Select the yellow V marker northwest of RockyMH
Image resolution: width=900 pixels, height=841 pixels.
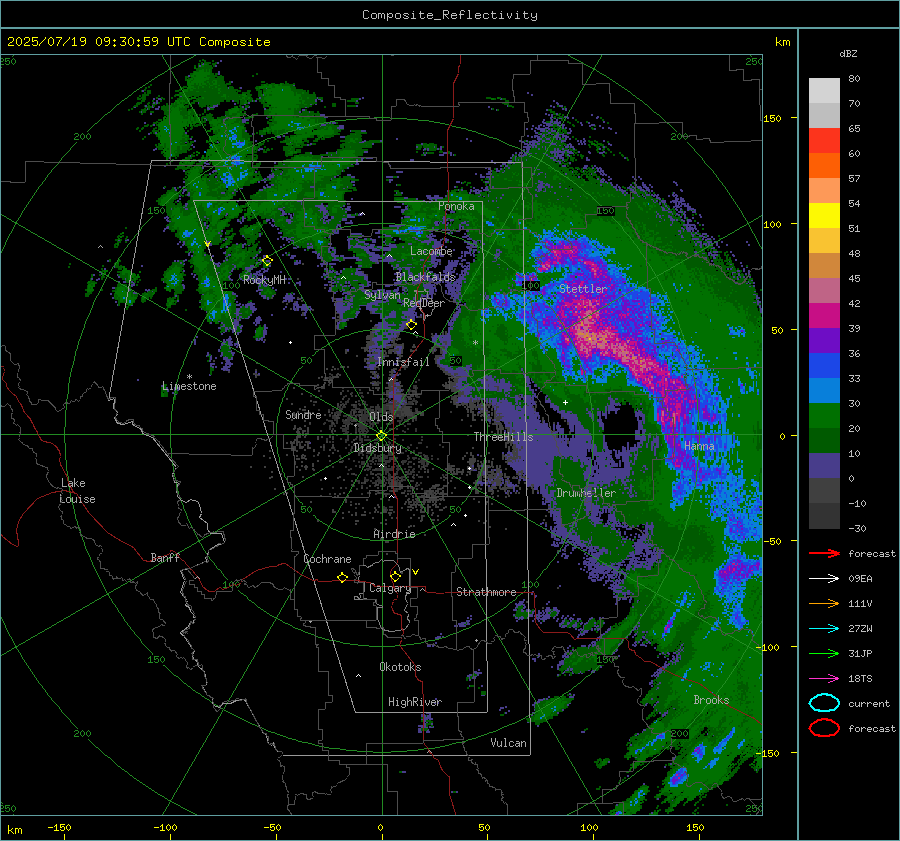[x=207, y=245]
